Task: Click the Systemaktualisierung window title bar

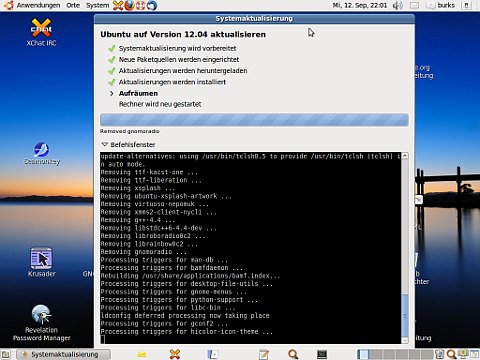Action: [x=254, y=19]
